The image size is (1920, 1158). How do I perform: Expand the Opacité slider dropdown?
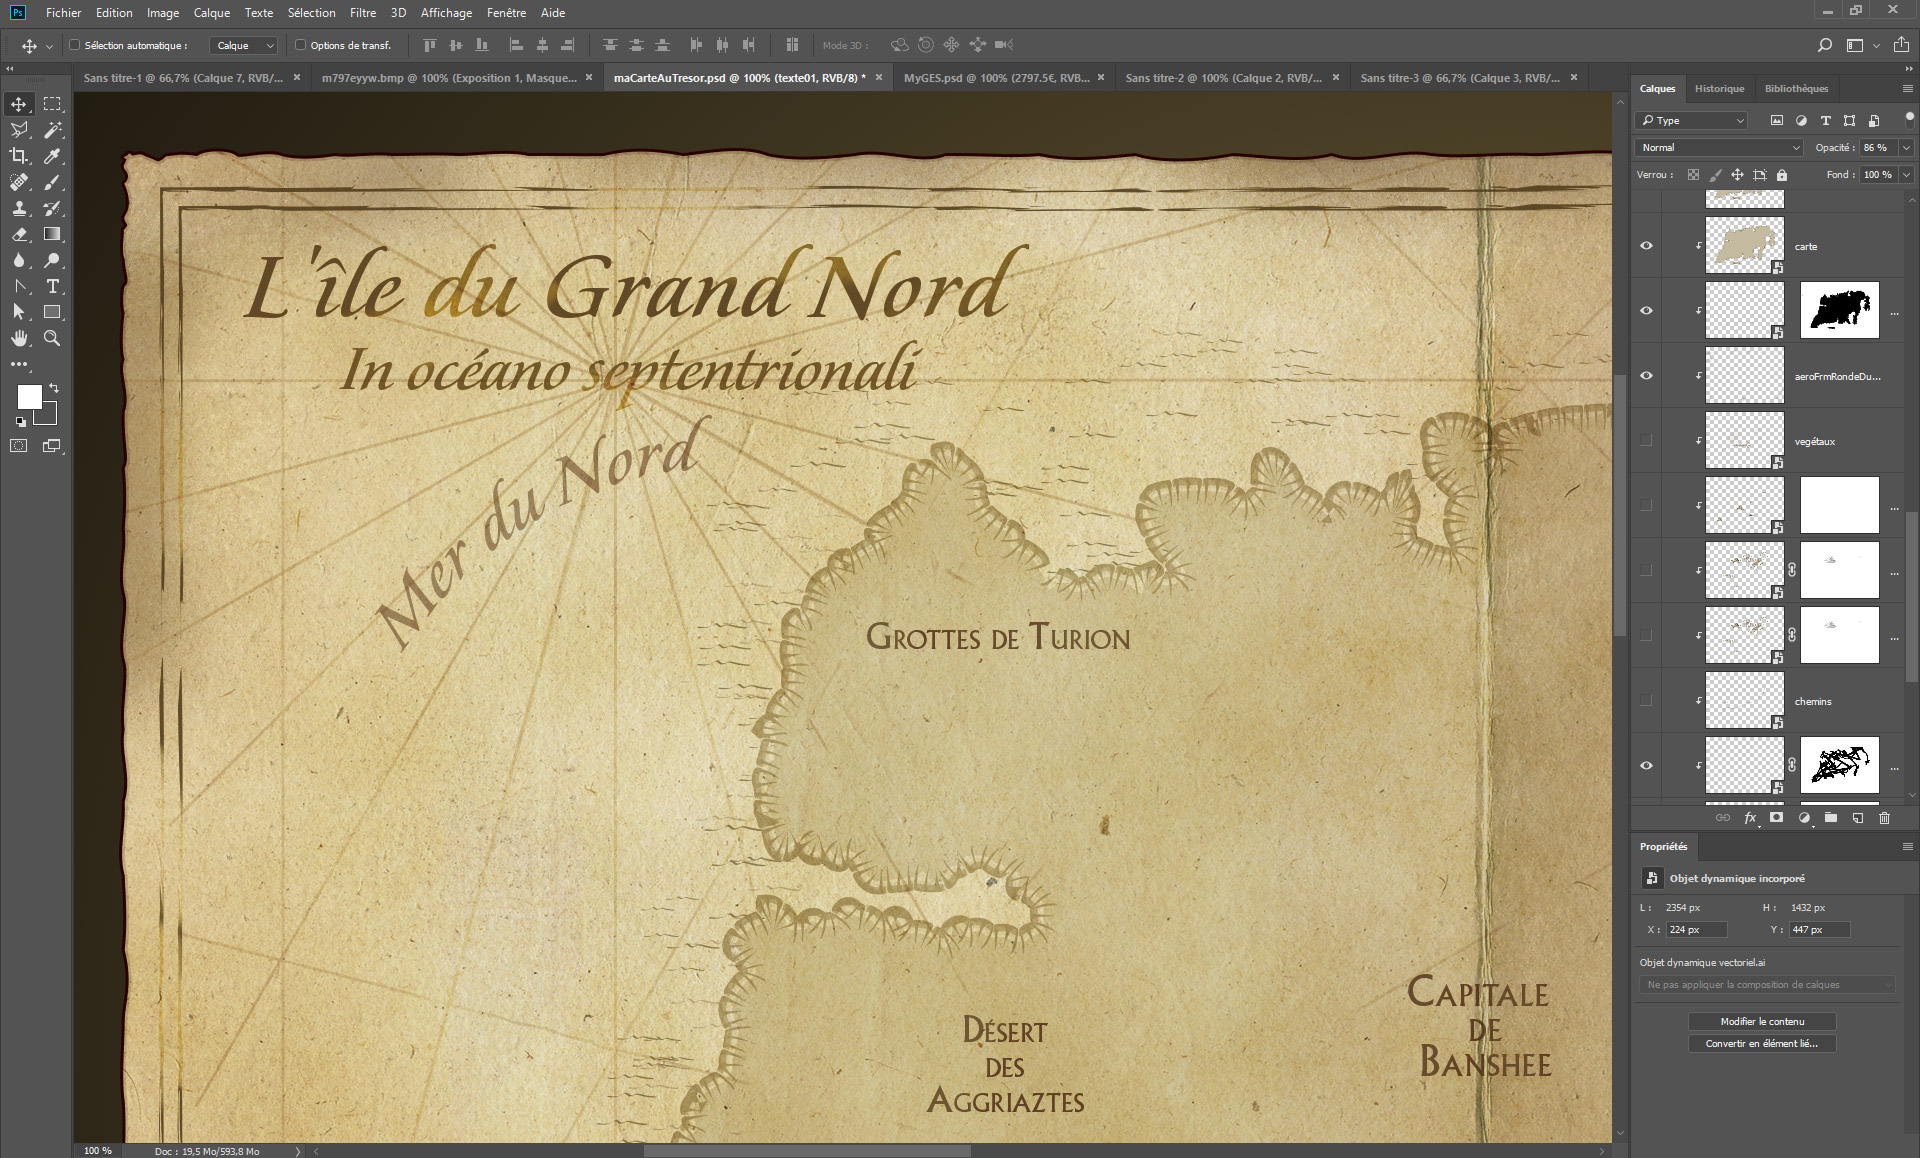1906,147
